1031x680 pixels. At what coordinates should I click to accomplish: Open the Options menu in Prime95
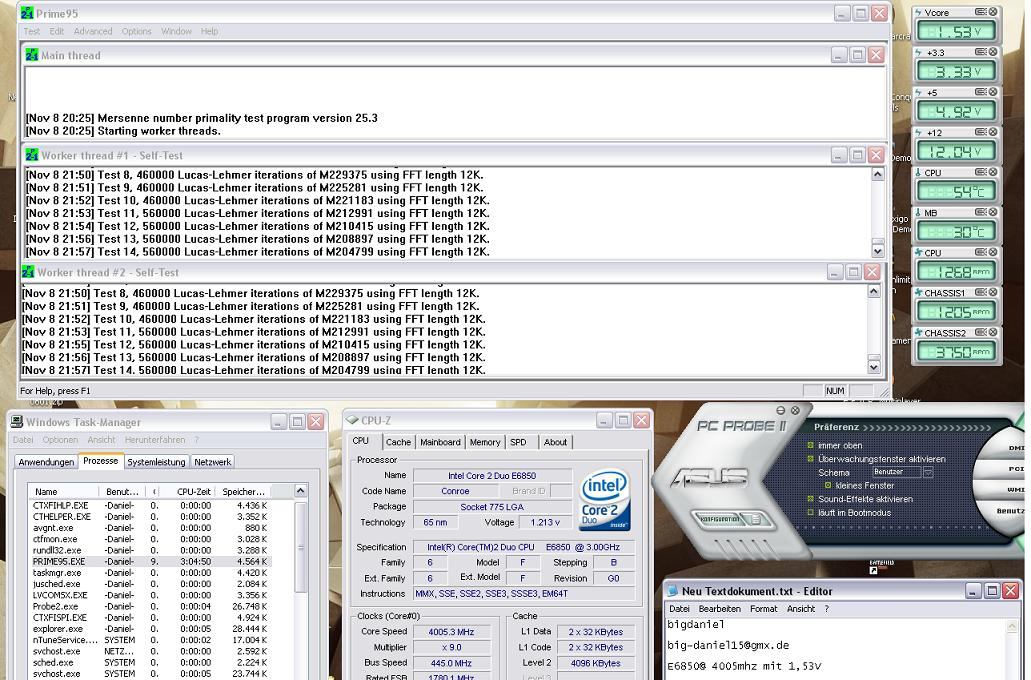coord(136,31)
